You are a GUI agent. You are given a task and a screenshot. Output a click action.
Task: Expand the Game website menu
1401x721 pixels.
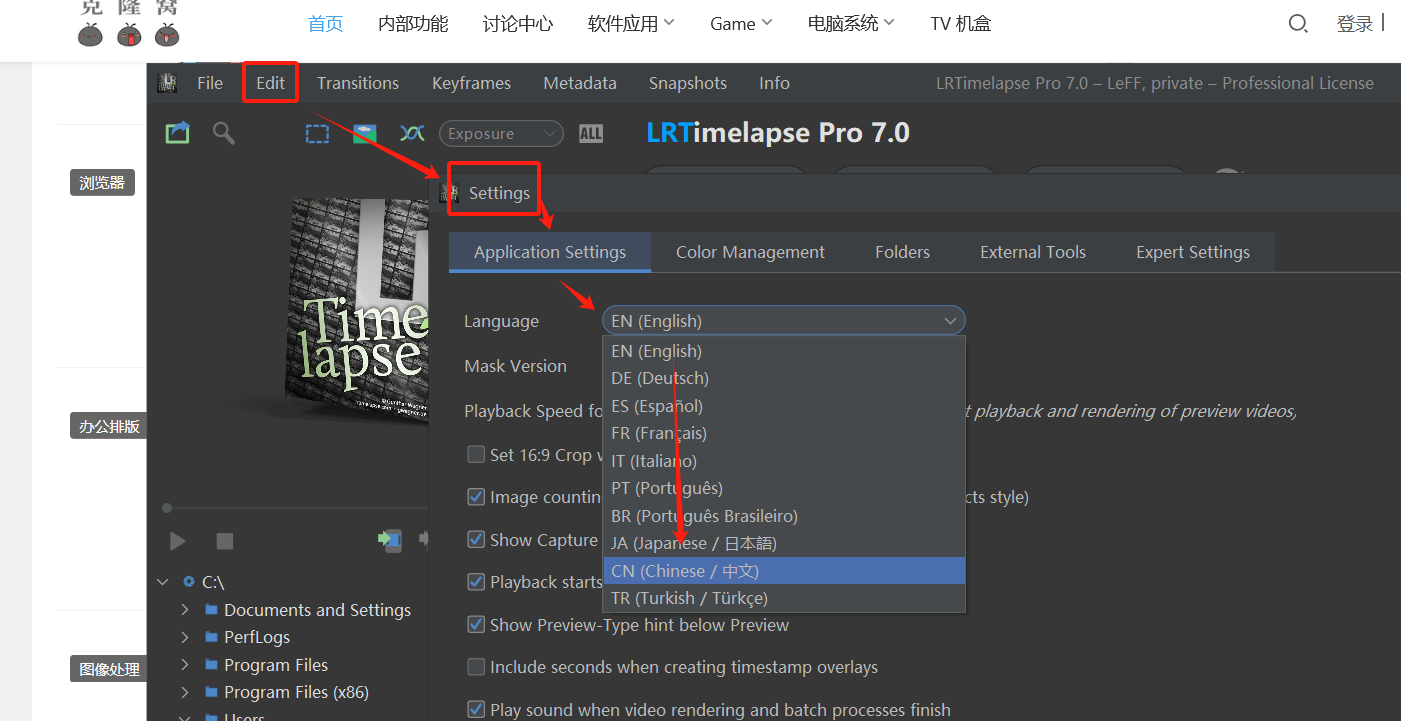(741, 23)
